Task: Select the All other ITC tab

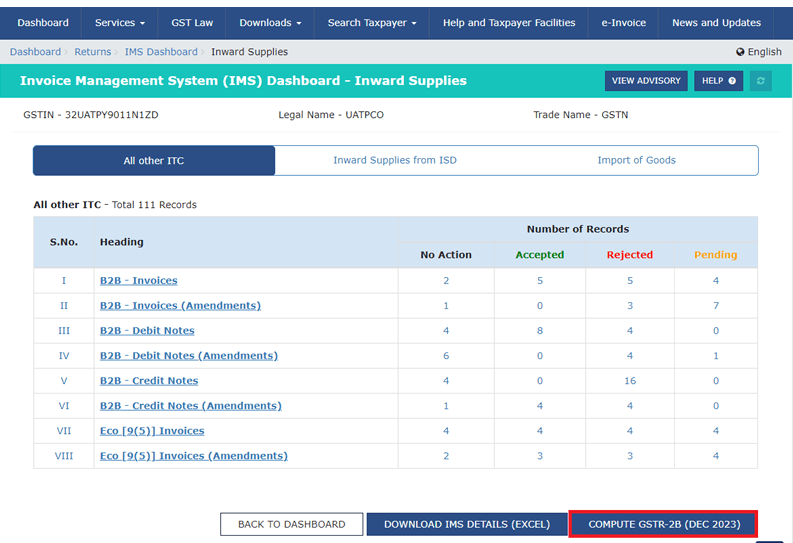Action: point(154,161)
